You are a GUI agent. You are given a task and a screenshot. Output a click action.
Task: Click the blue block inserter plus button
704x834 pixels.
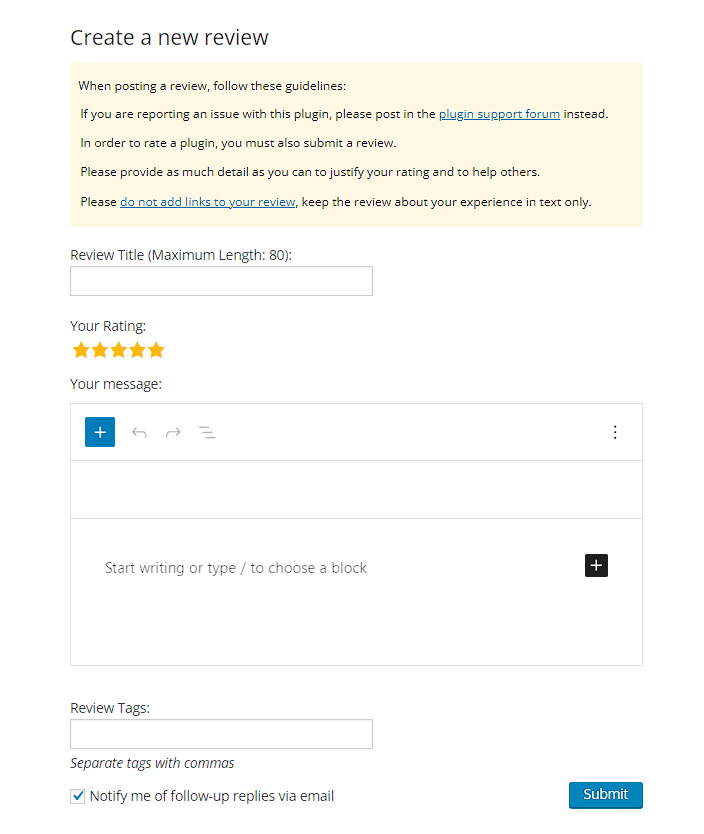[100, 432]
